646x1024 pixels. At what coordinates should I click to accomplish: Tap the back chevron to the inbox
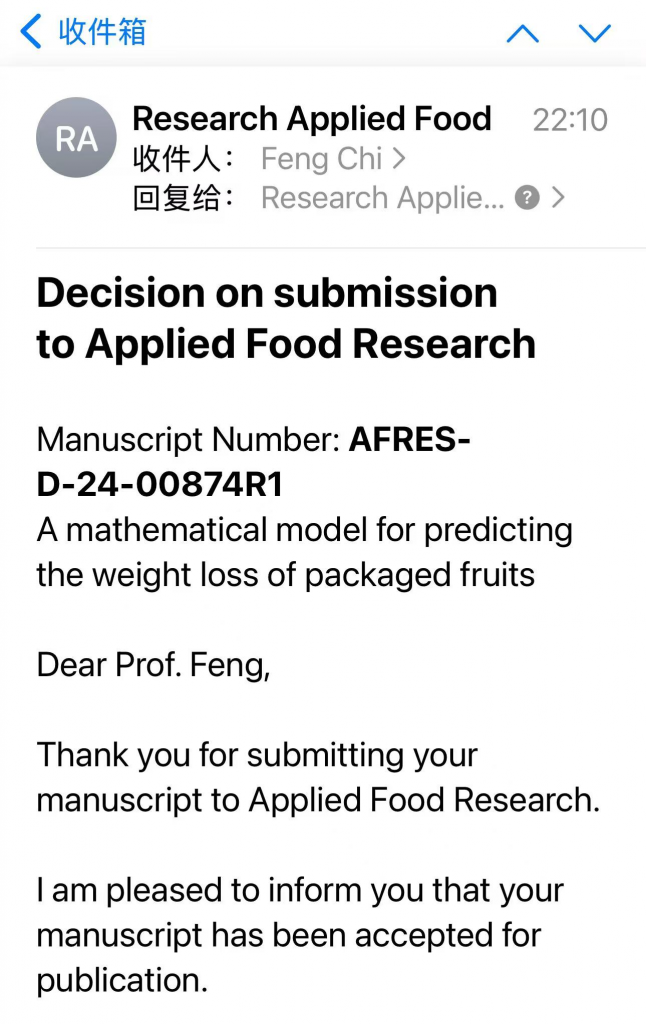point(31,31)
